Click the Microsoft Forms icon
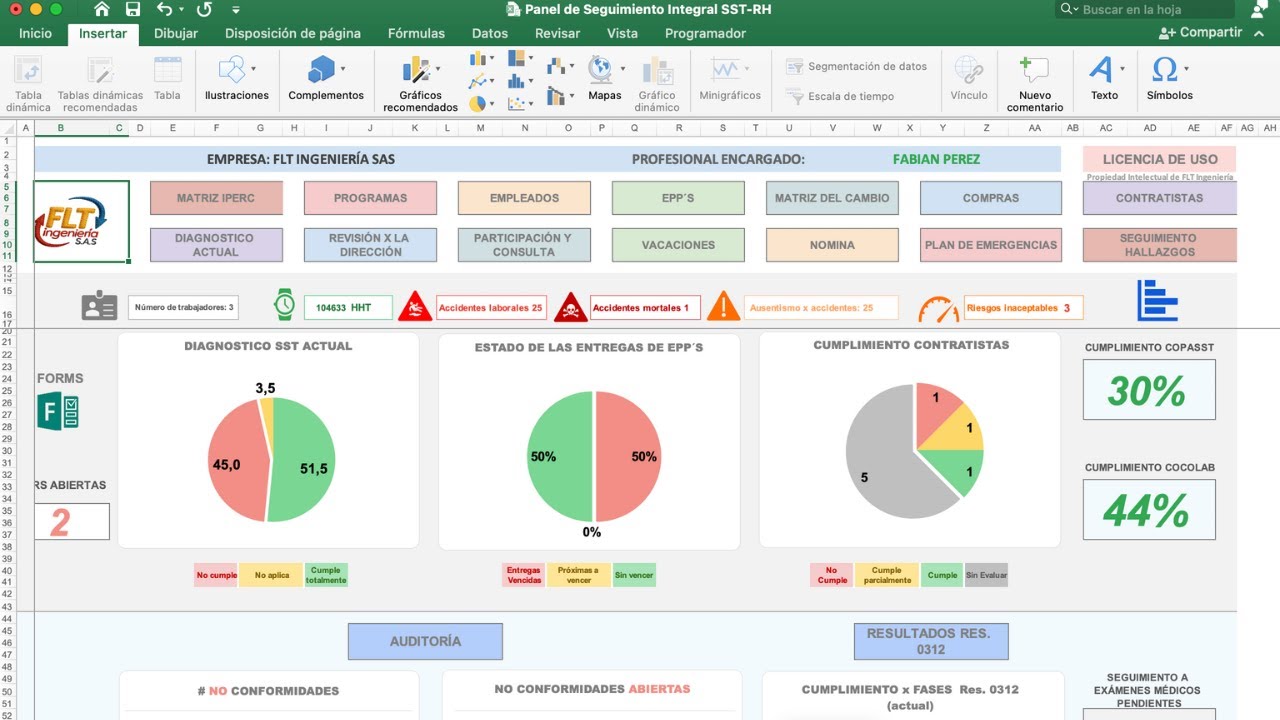Image resolution: width=1280 pixels, height=720 pixels. coord(58,411)
